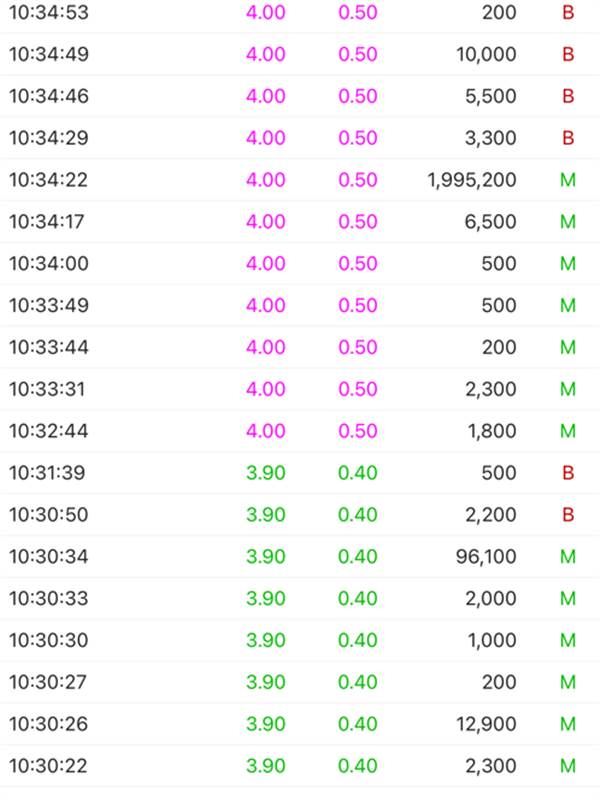Click the B marker at 10:30:50
The image size is (600, 800).
pos(568,515)
